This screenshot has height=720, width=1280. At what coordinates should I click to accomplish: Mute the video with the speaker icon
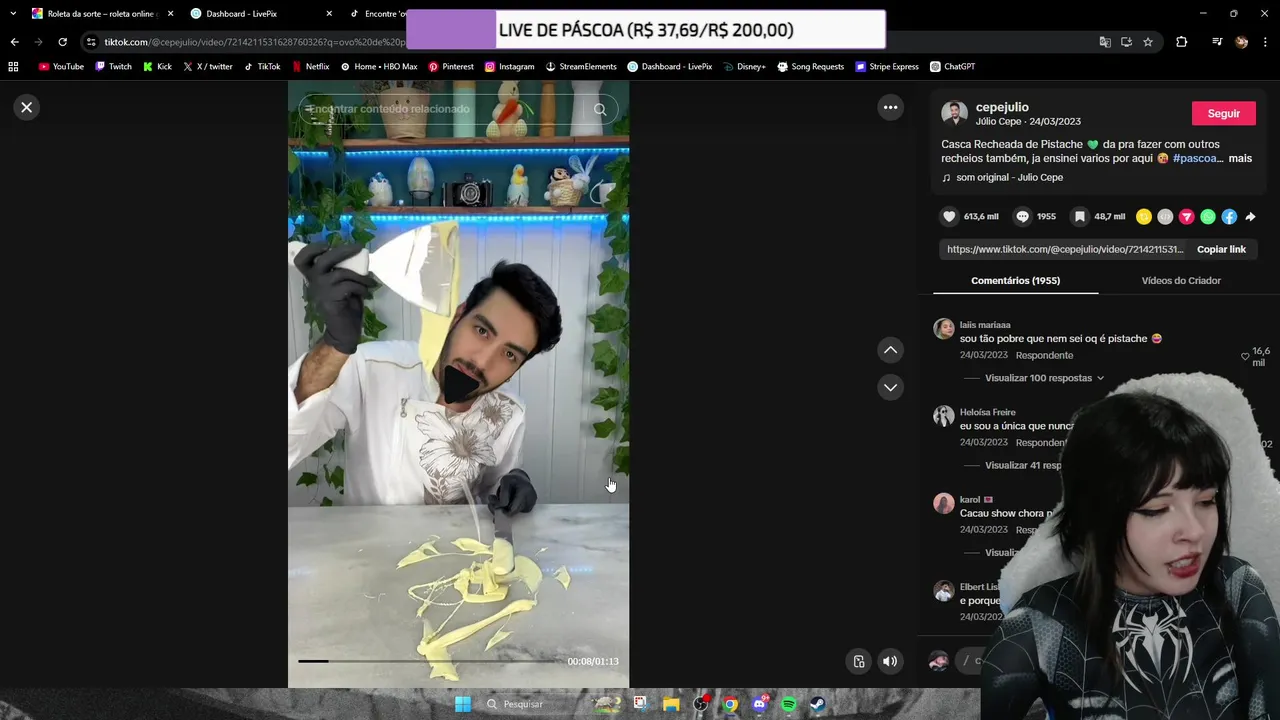click(x=890, y=661)
